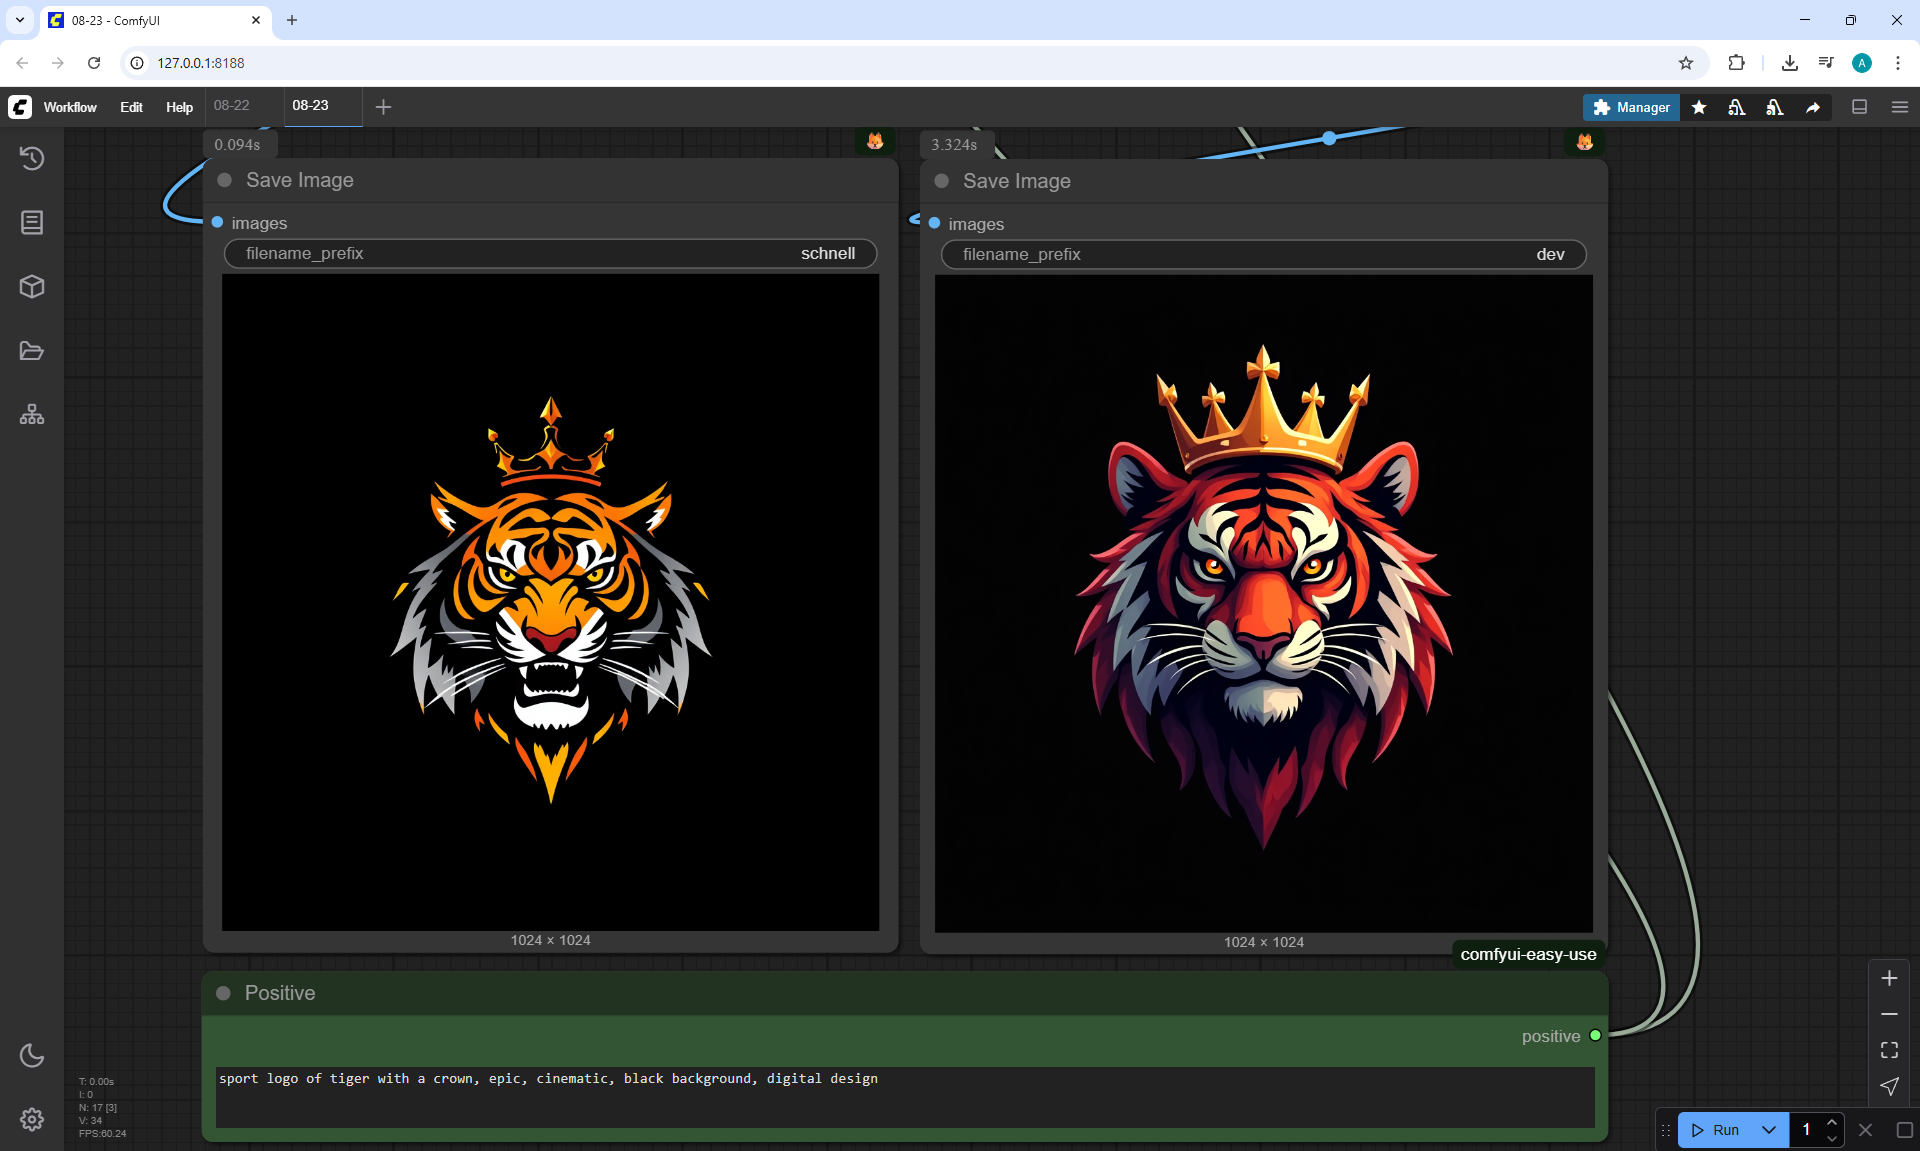Click the share arrow icon in toolbar
1920x1151 pixels.
click(1813, 107)
